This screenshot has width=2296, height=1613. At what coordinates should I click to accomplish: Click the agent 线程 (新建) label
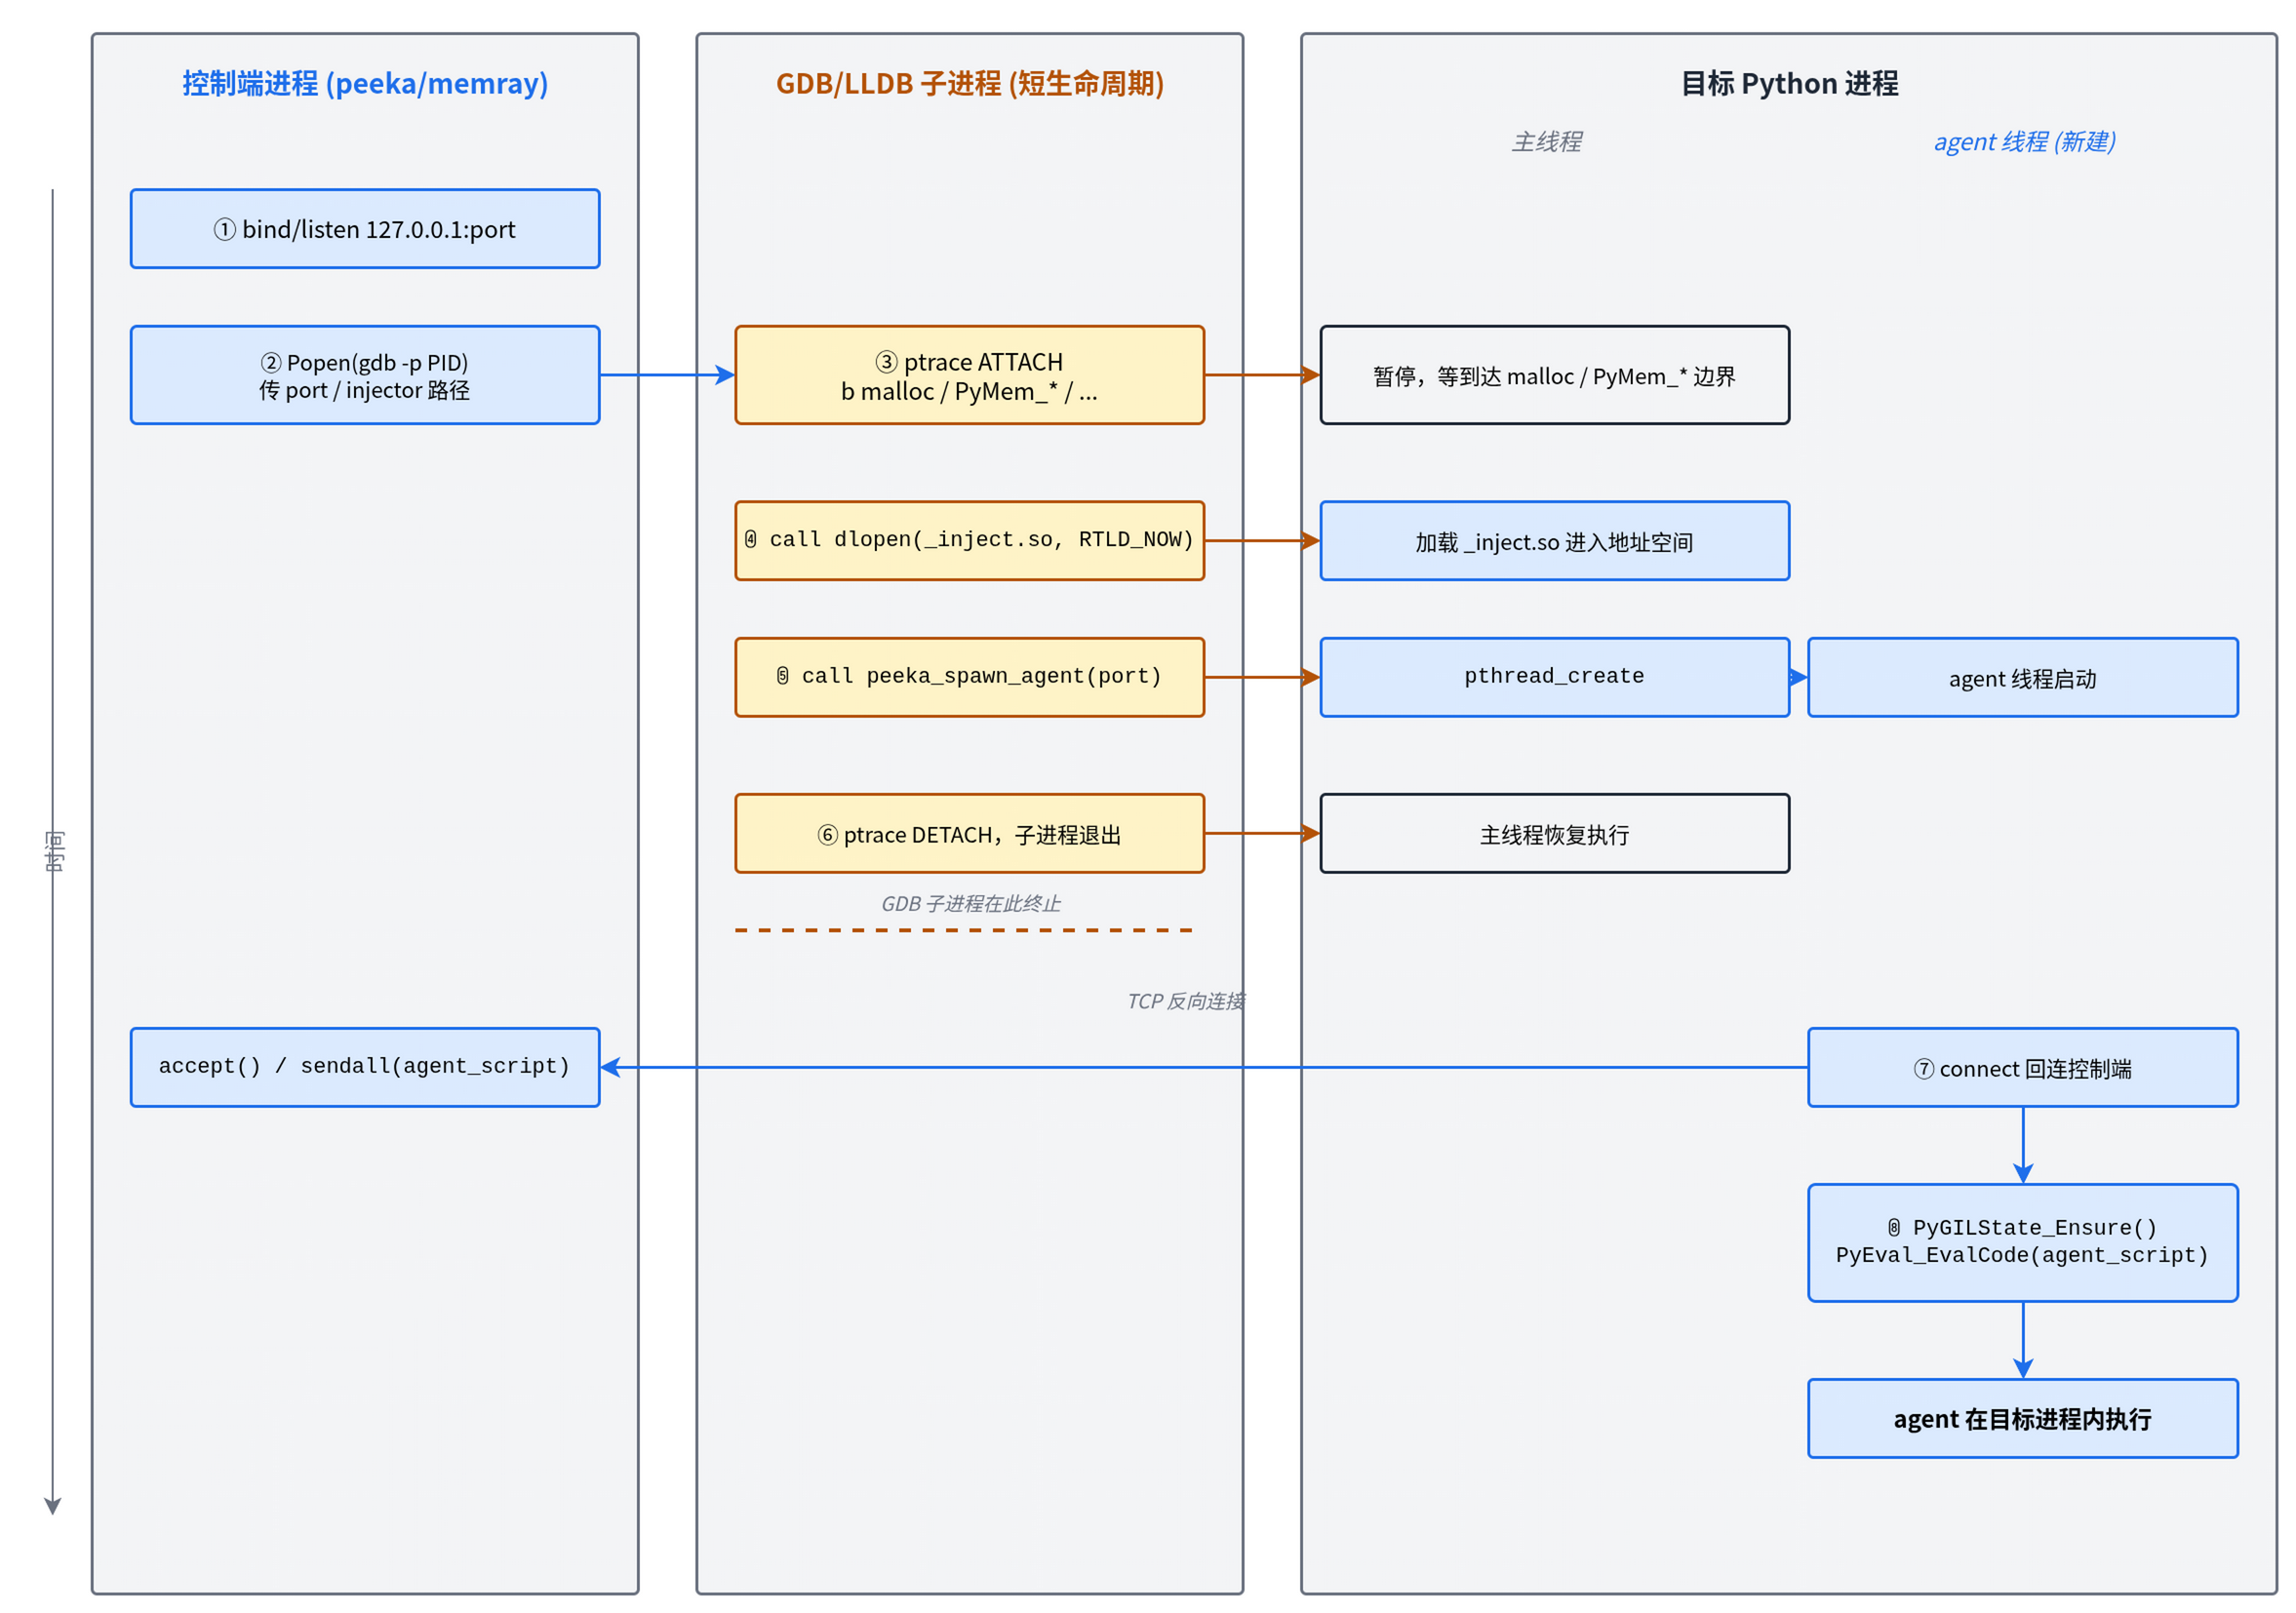pyautogui.click(x=2024, y=142)
